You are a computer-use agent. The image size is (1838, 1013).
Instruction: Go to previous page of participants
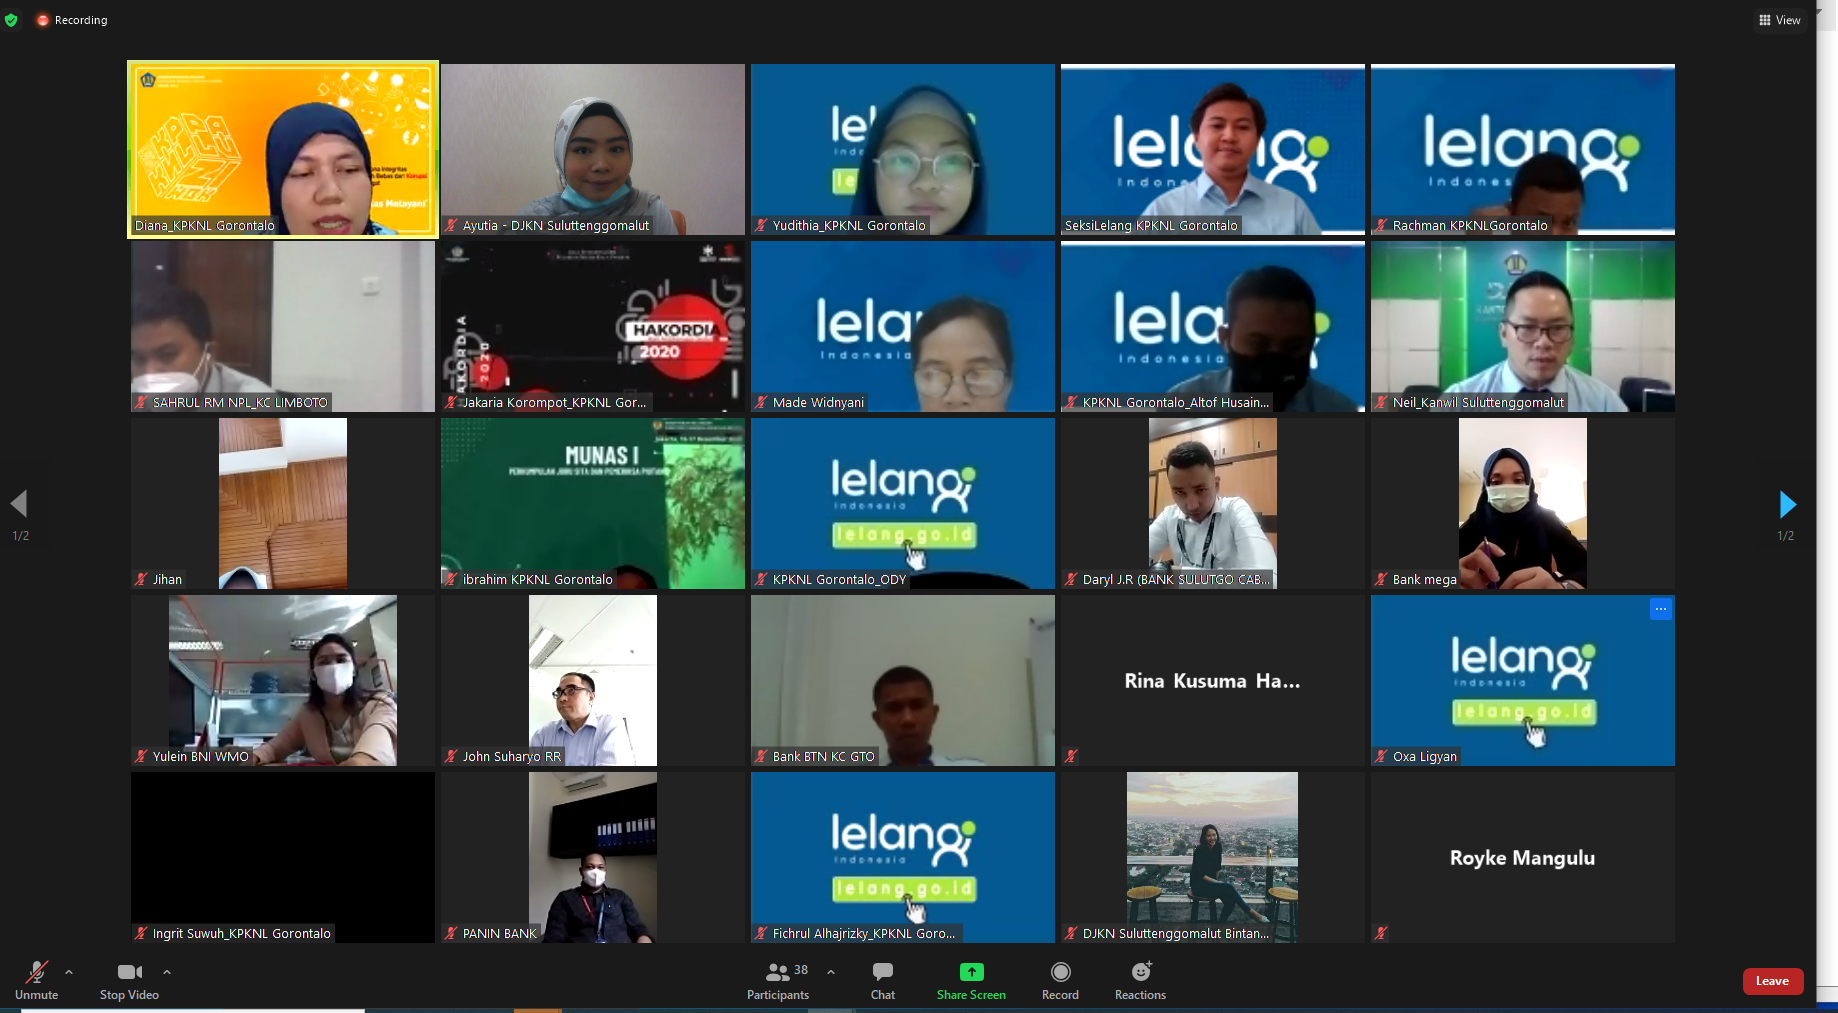[19, 504]
